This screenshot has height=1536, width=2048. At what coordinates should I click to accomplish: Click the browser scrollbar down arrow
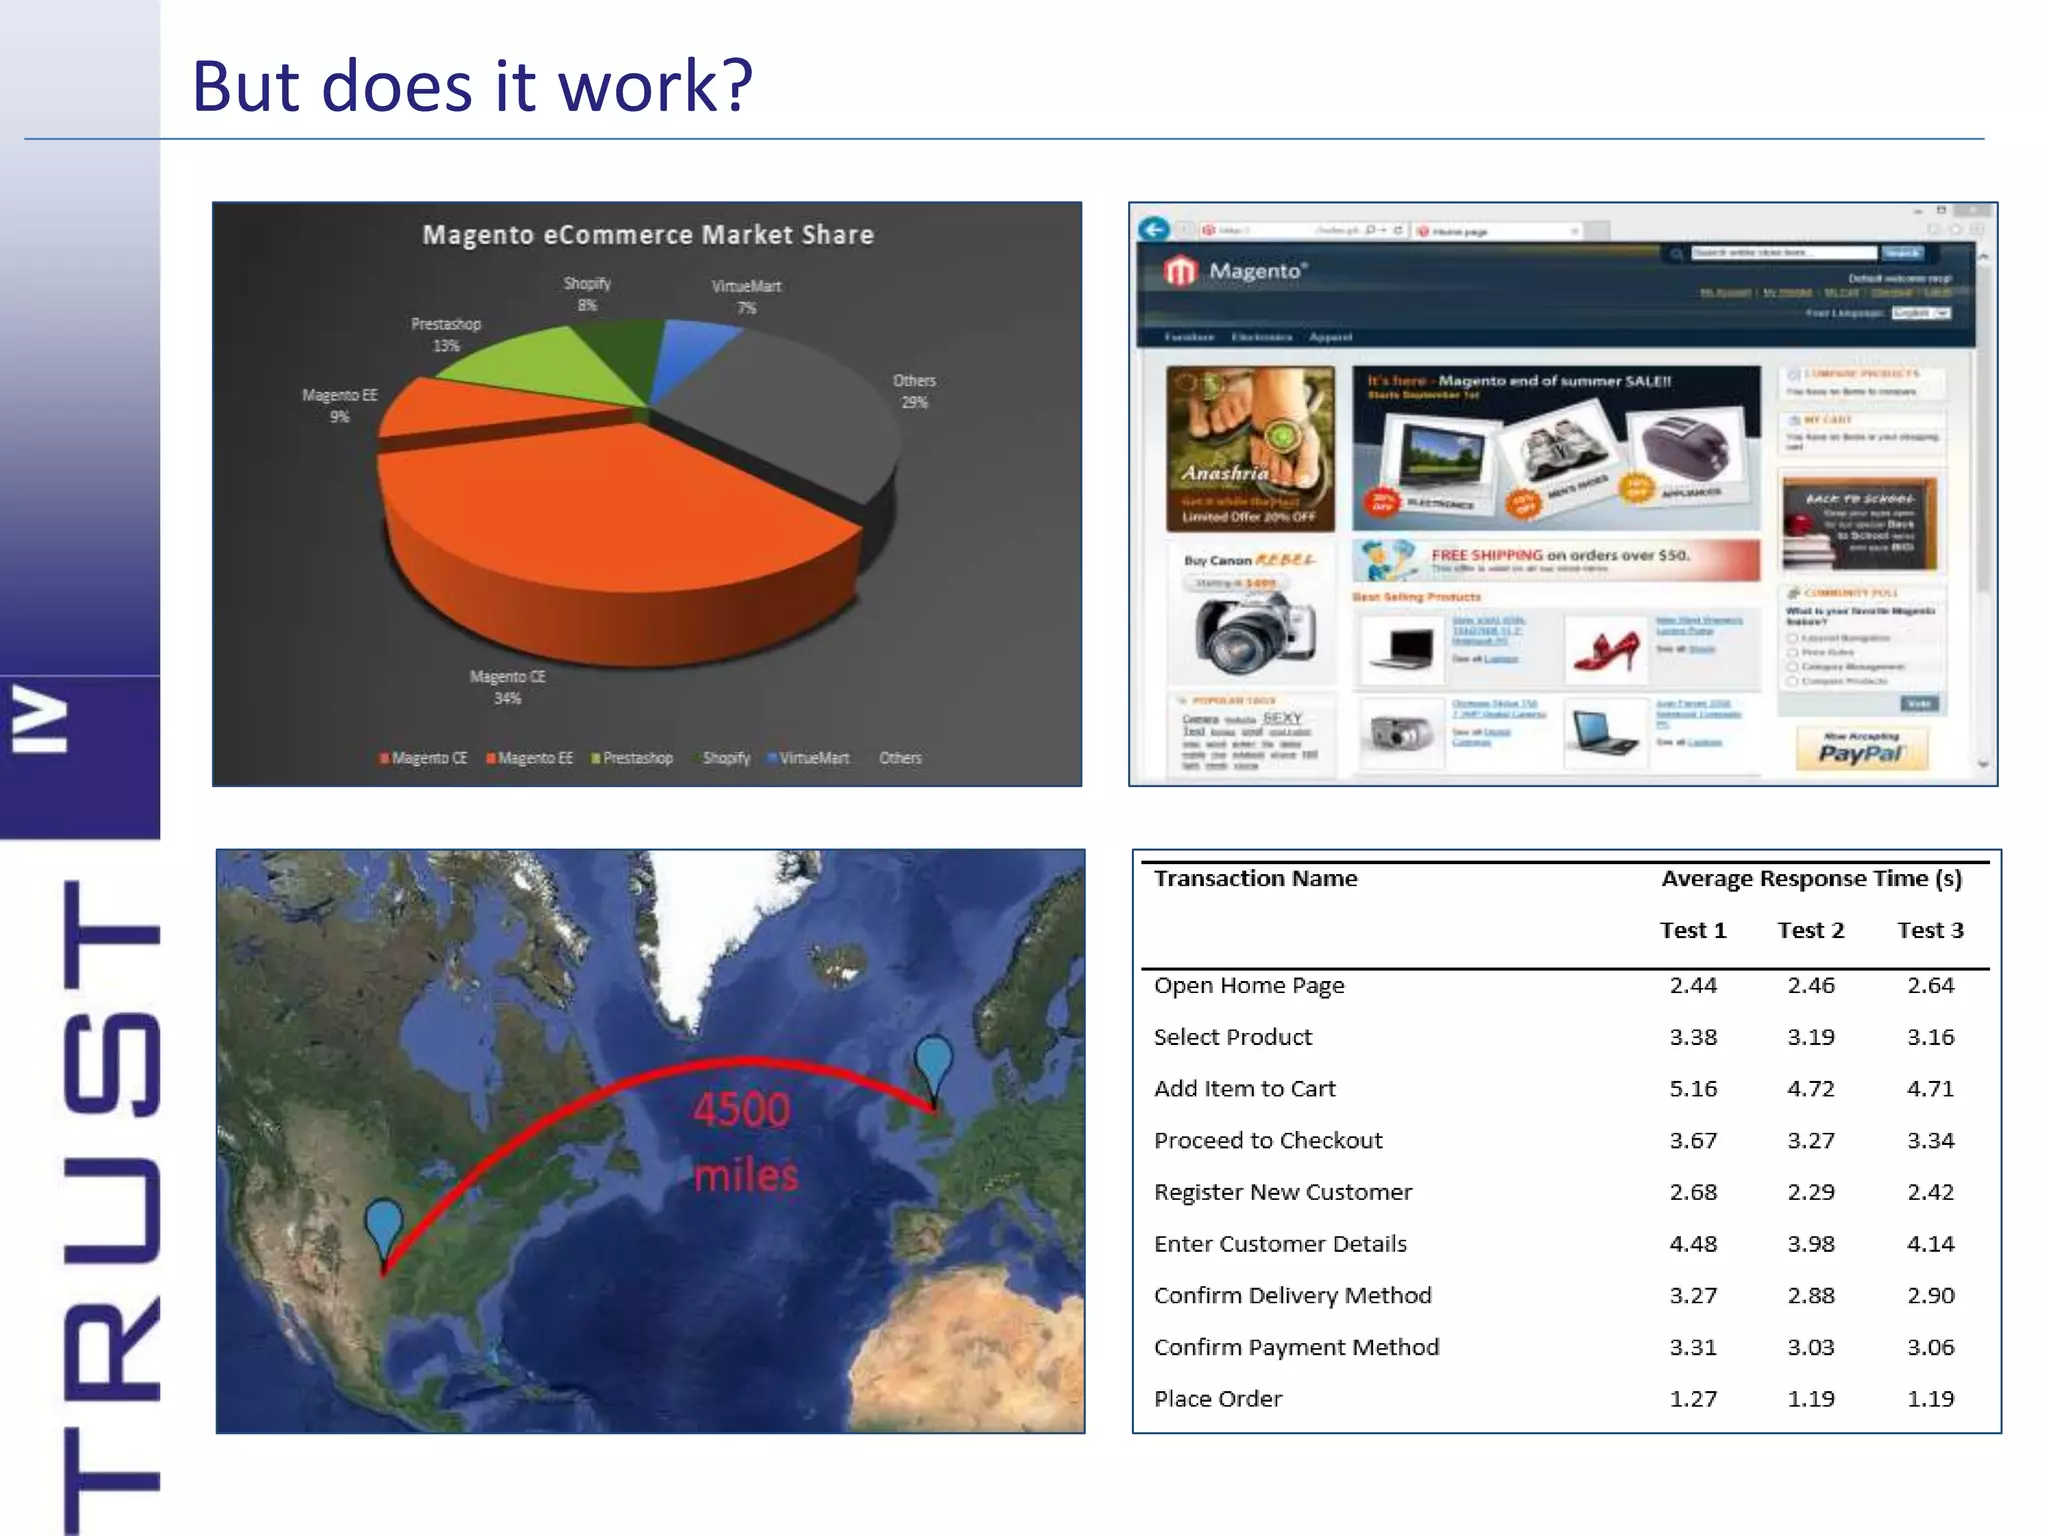coord(1984,765)
